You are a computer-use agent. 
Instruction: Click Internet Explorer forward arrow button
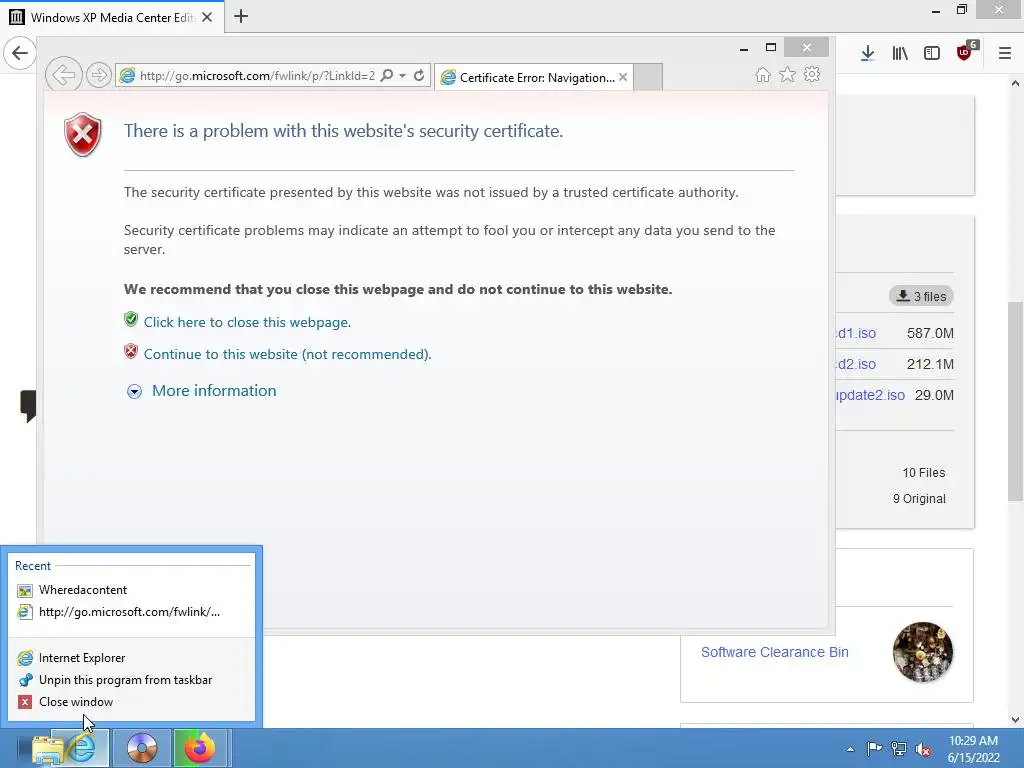pyautogui.click(x=99, y=76)
